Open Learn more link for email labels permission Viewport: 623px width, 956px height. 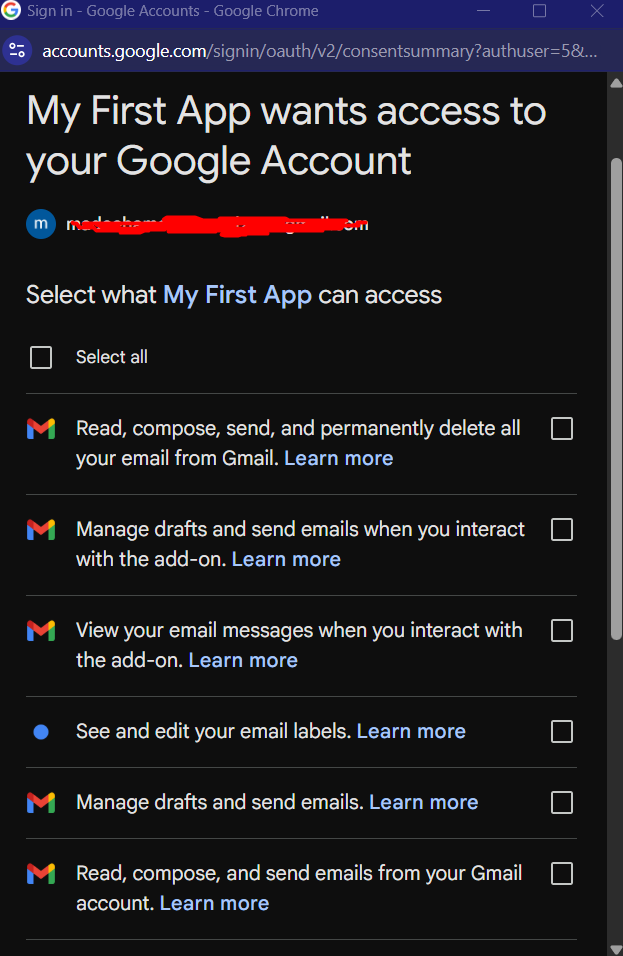411,732
